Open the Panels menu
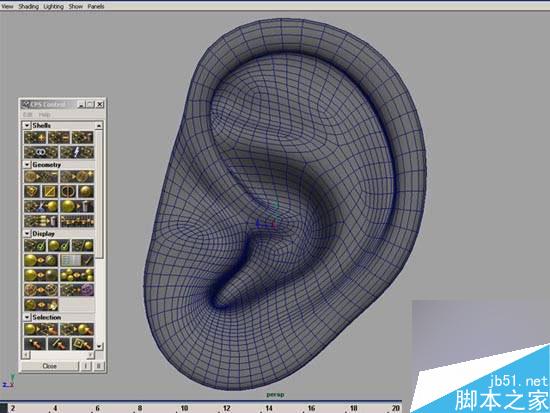The width and height of the screenshot is (550, 413). 96,6
